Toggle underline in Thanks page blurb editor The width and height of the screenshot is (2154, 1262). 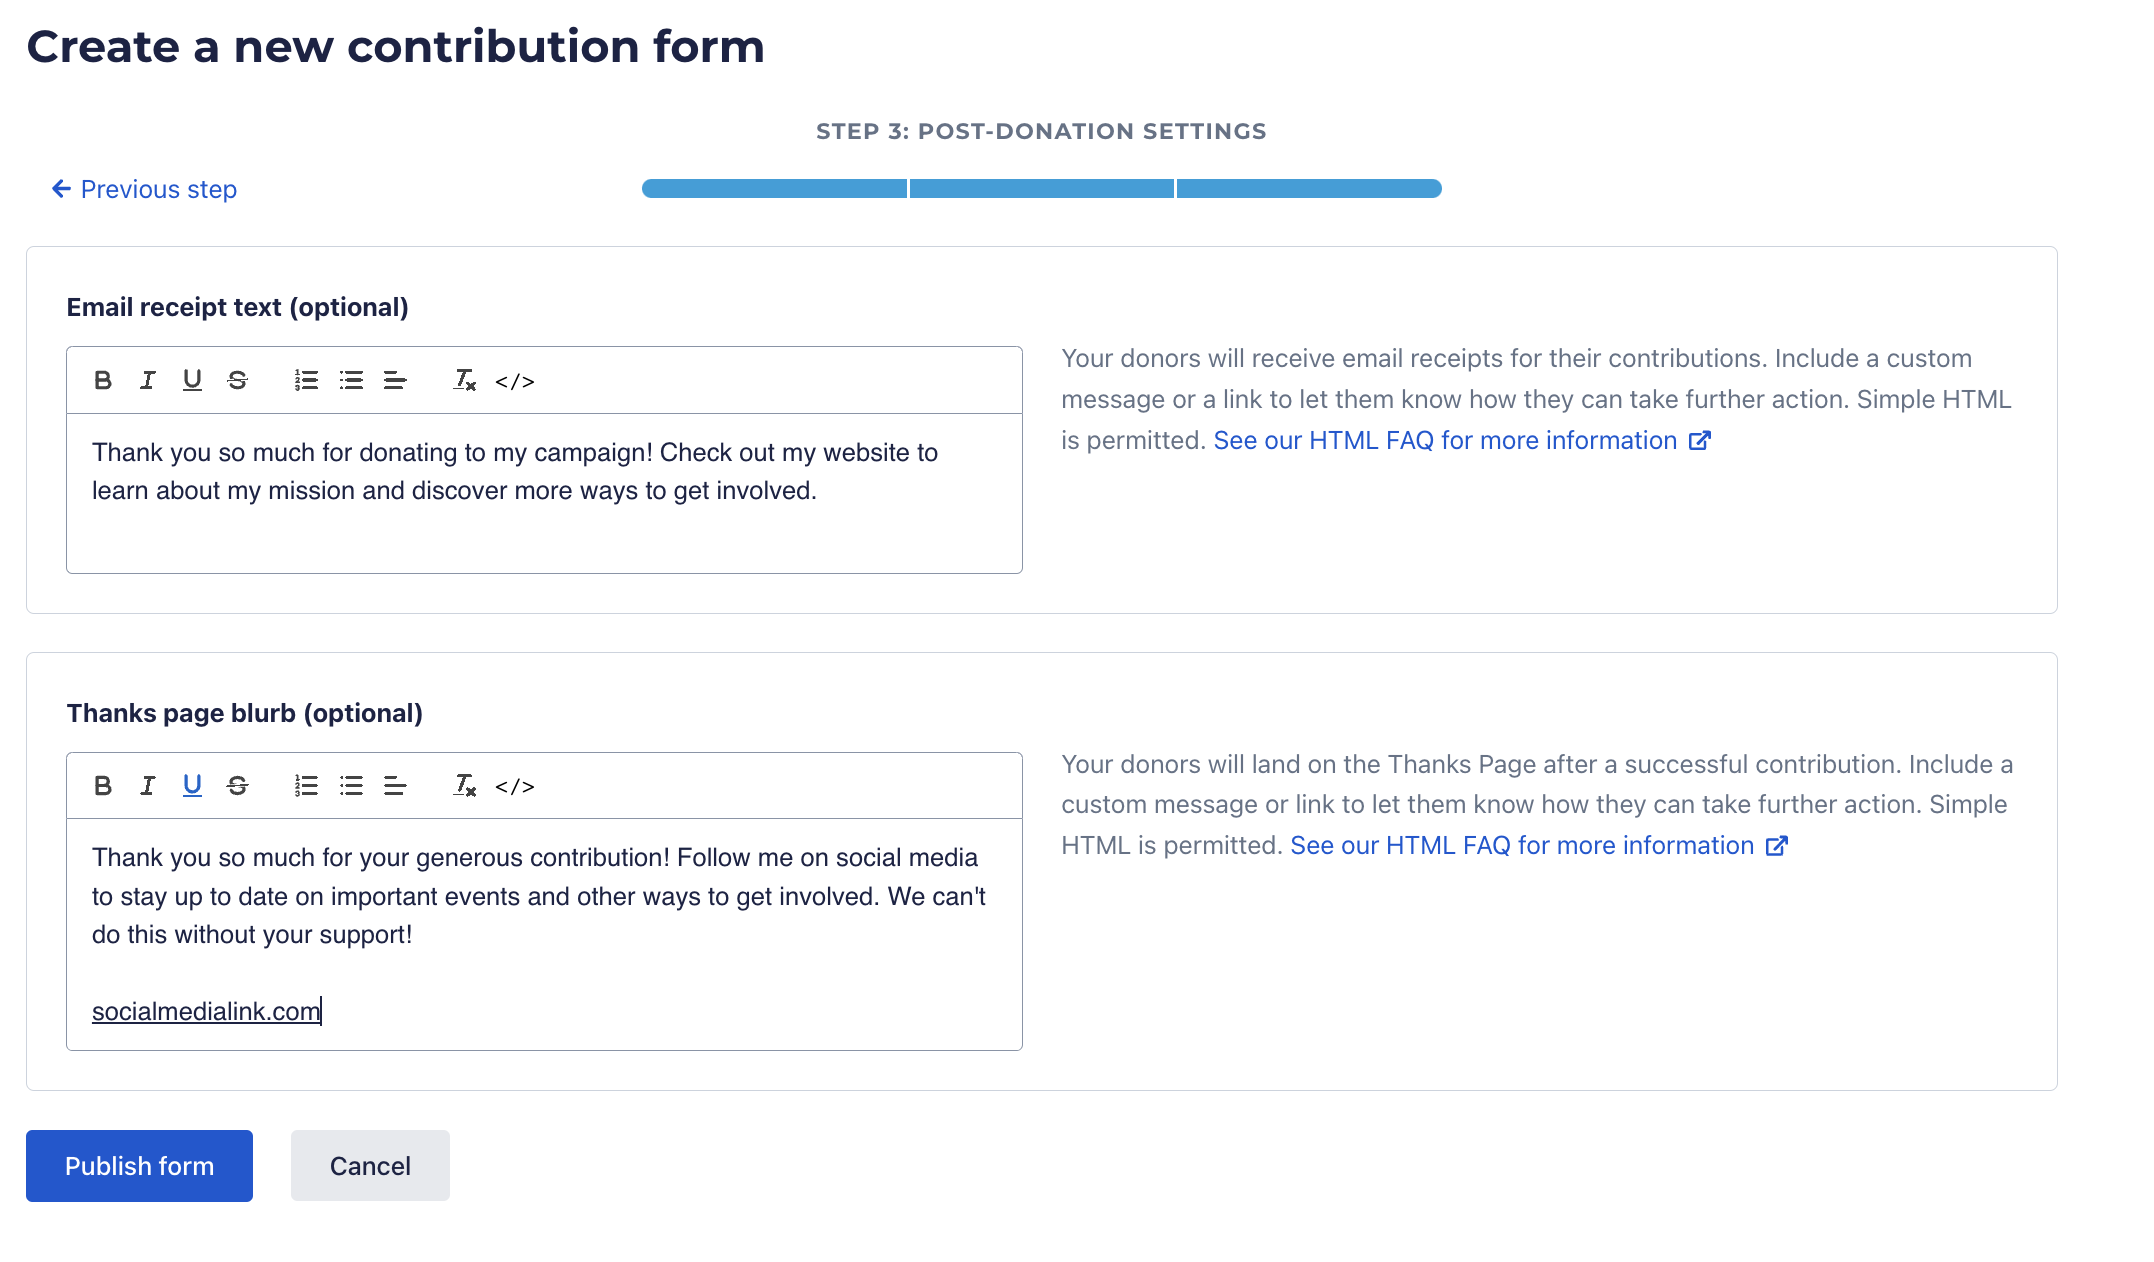pos(192,786)
